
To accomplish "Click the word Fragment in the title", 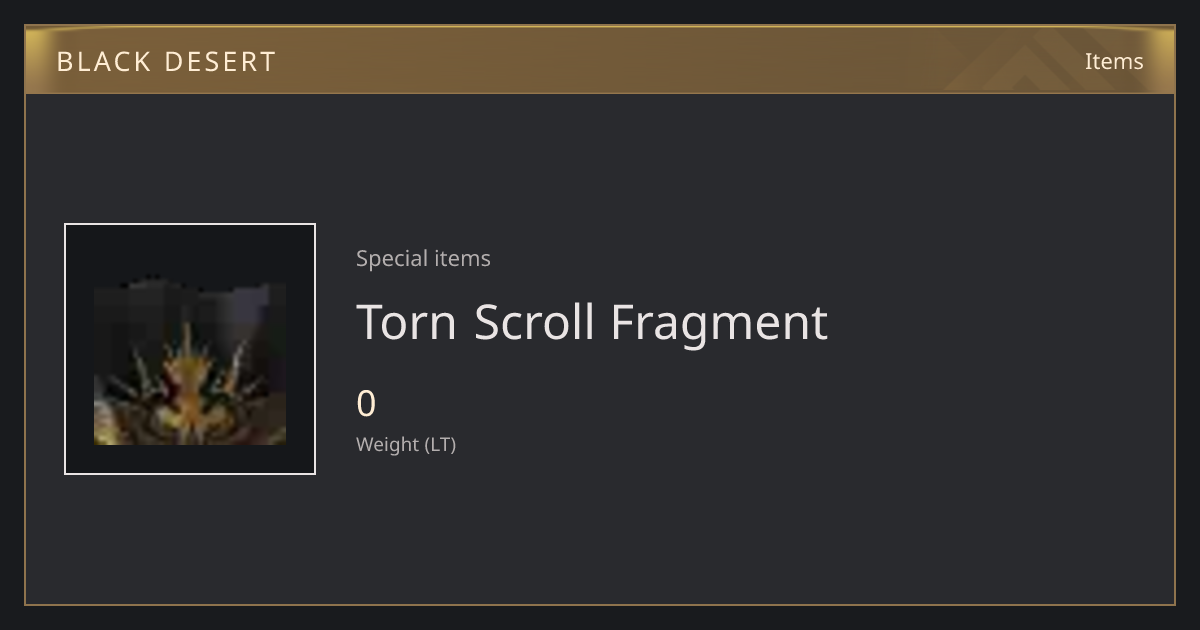I will pyautogui.click(x=719, y=324).
